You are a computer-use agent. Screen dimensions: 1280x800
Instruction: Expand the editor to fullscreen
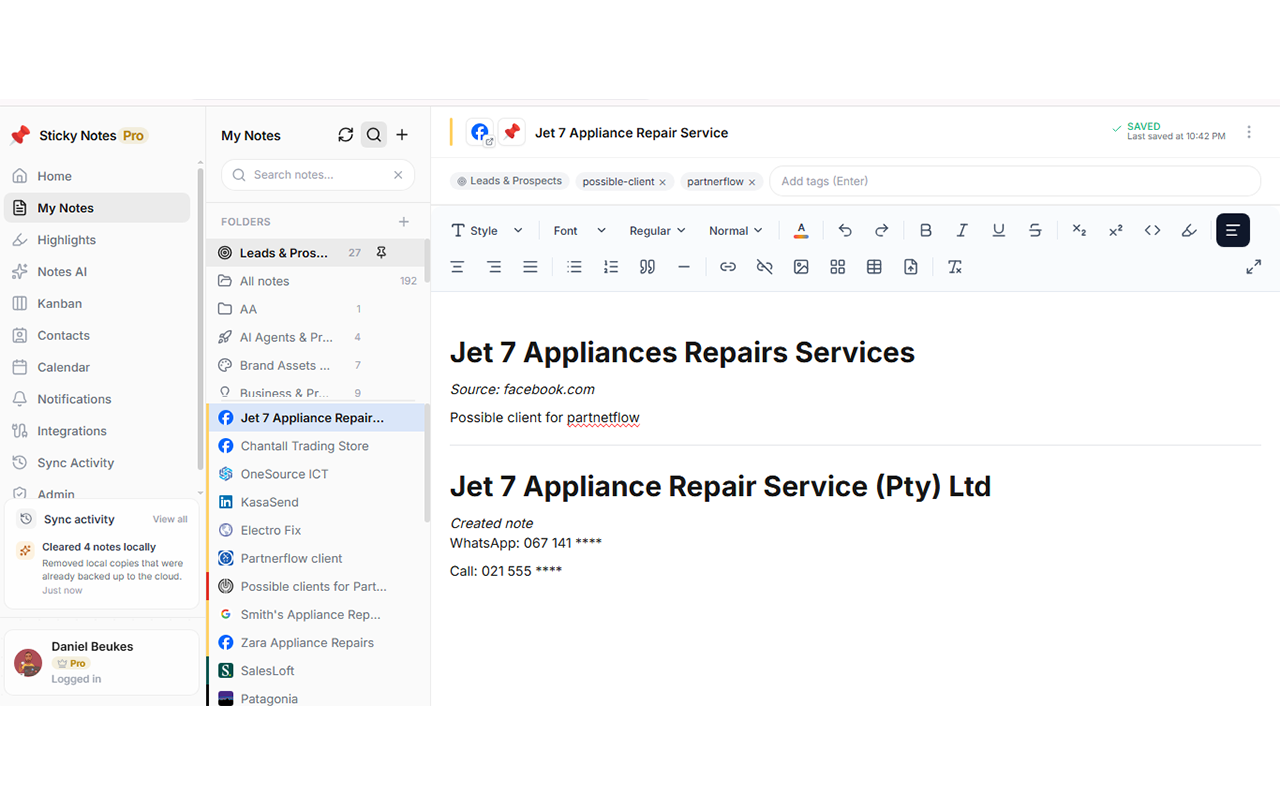tap(1253, 267)
